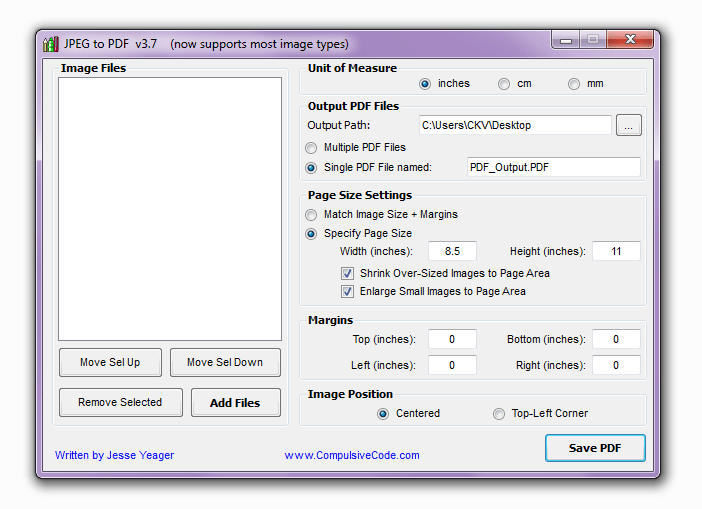This screenshot has width=702, height=509.
Task: Select Match Image Size + Margins
Action: [x=311, y=215]
